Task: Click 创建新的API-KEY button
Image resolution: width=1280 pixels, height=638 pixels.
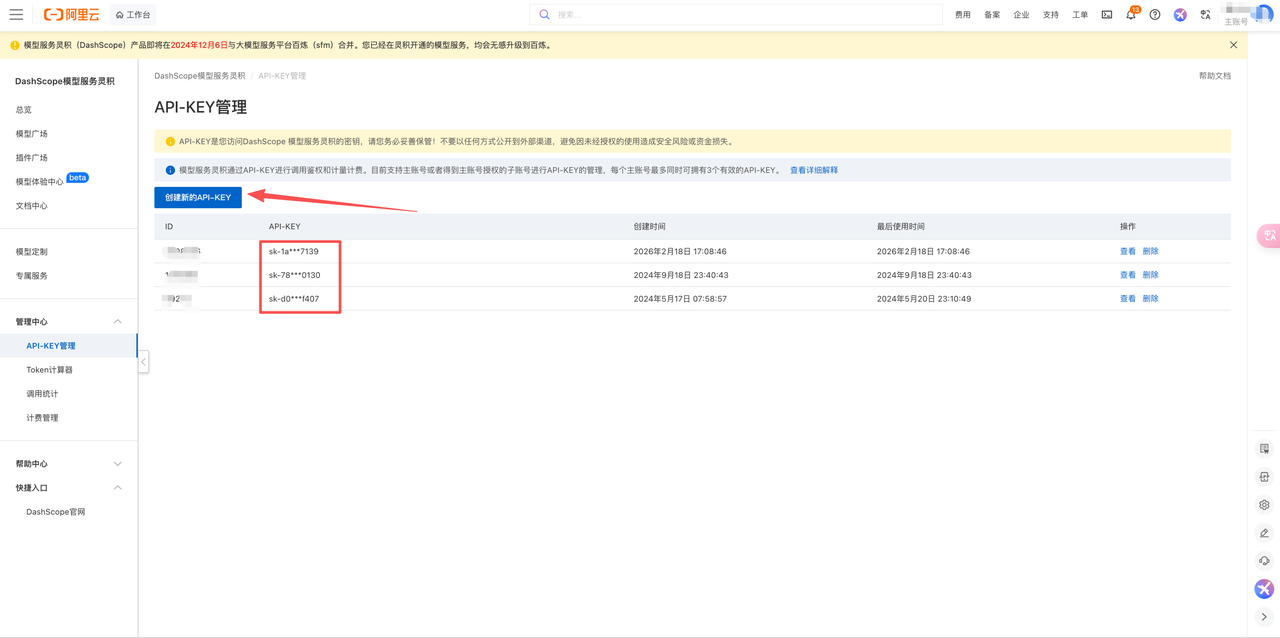Action: (x=198, y=197)
